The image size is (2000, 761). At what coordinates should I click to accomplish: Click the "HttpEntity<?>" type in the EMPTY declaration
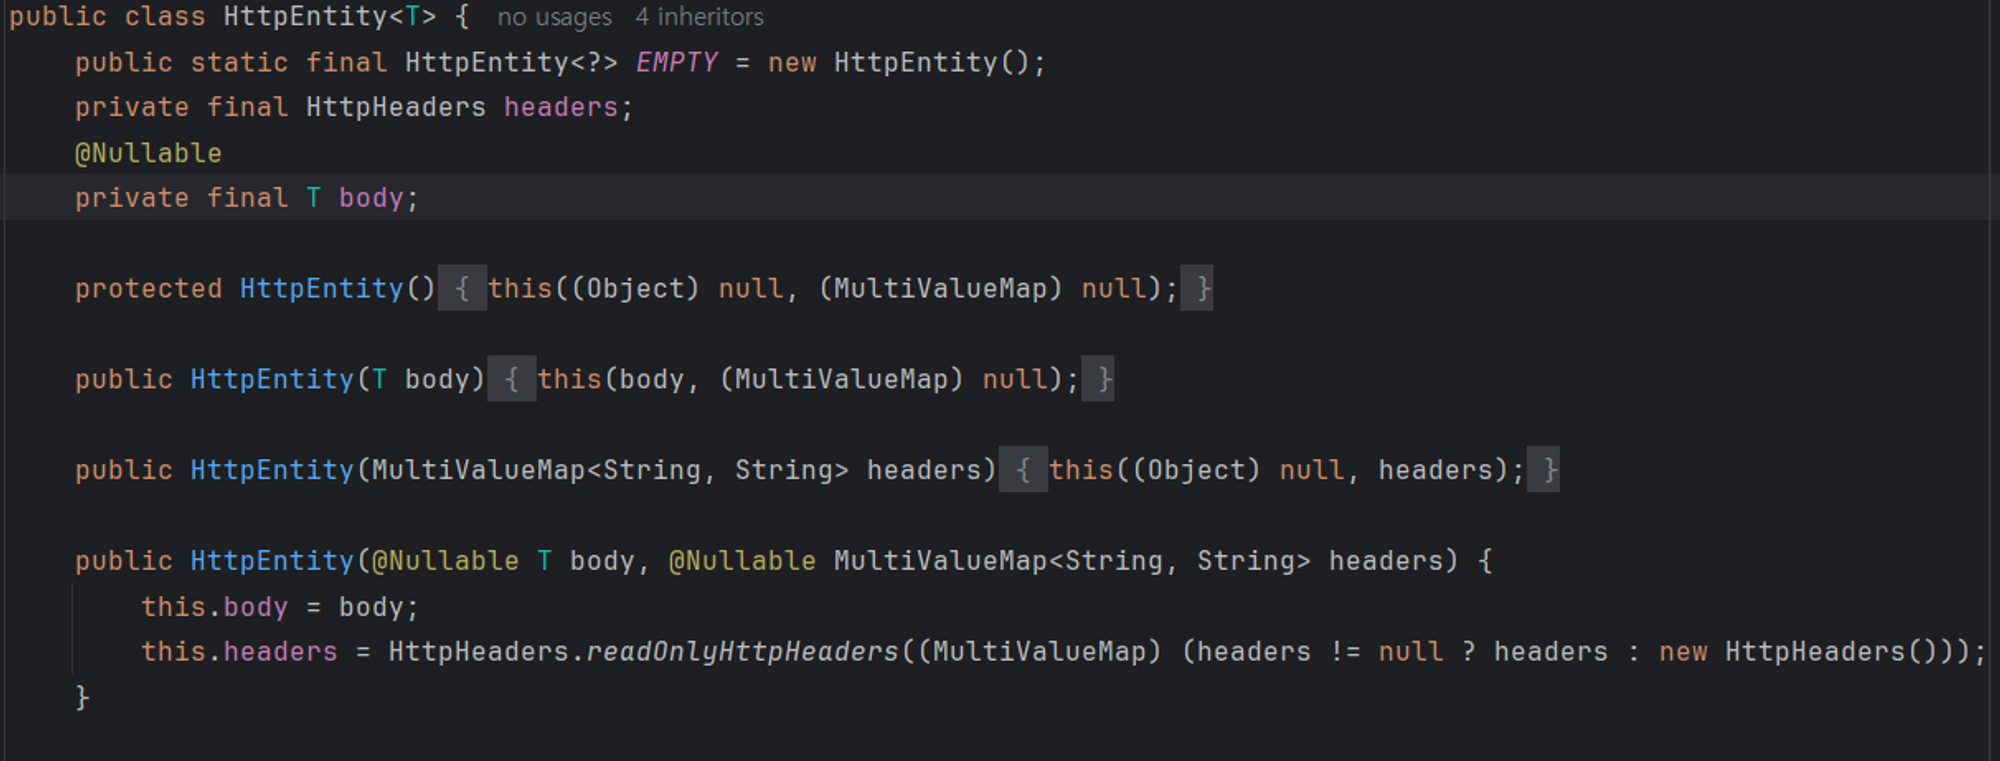pyautogui.click(x=511, y=62)
